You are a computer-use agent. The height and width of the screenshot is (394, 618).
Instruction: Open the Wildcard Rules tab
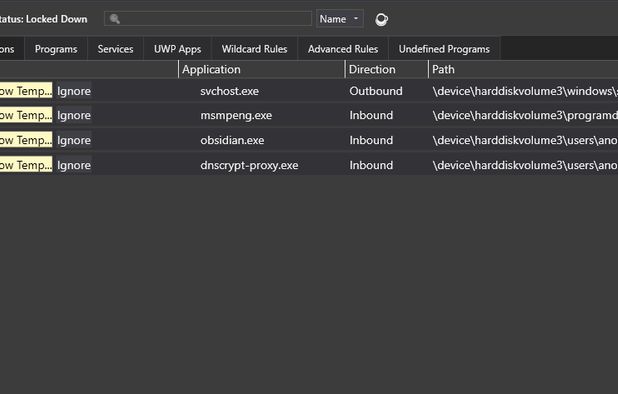point(255,49)
